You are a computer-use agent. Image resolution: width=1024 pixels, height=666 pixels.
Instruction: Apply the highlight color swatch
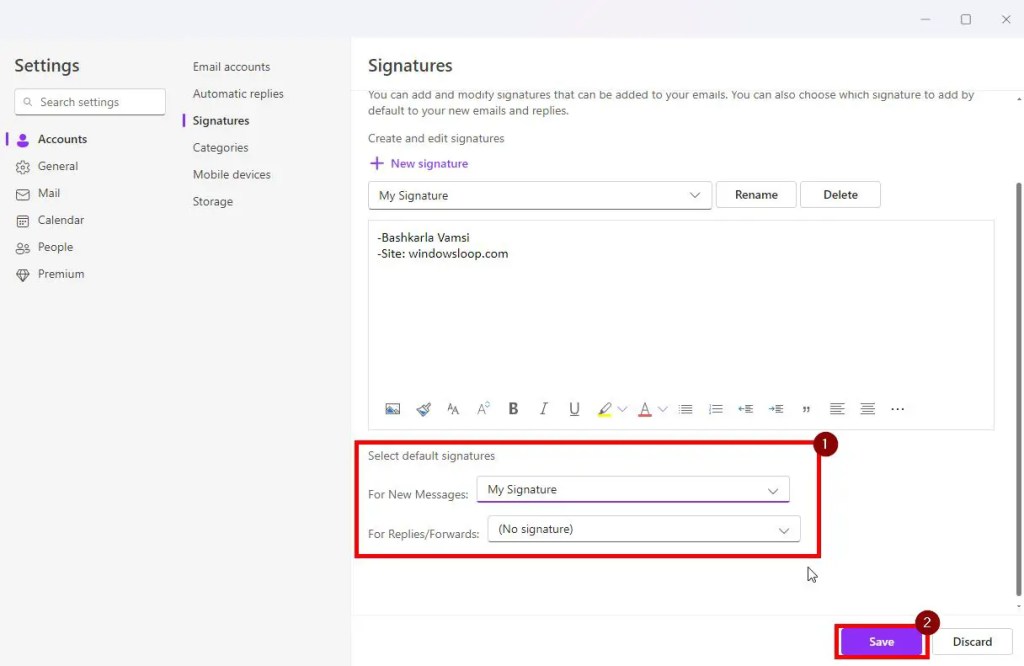(x=606, y=408)
